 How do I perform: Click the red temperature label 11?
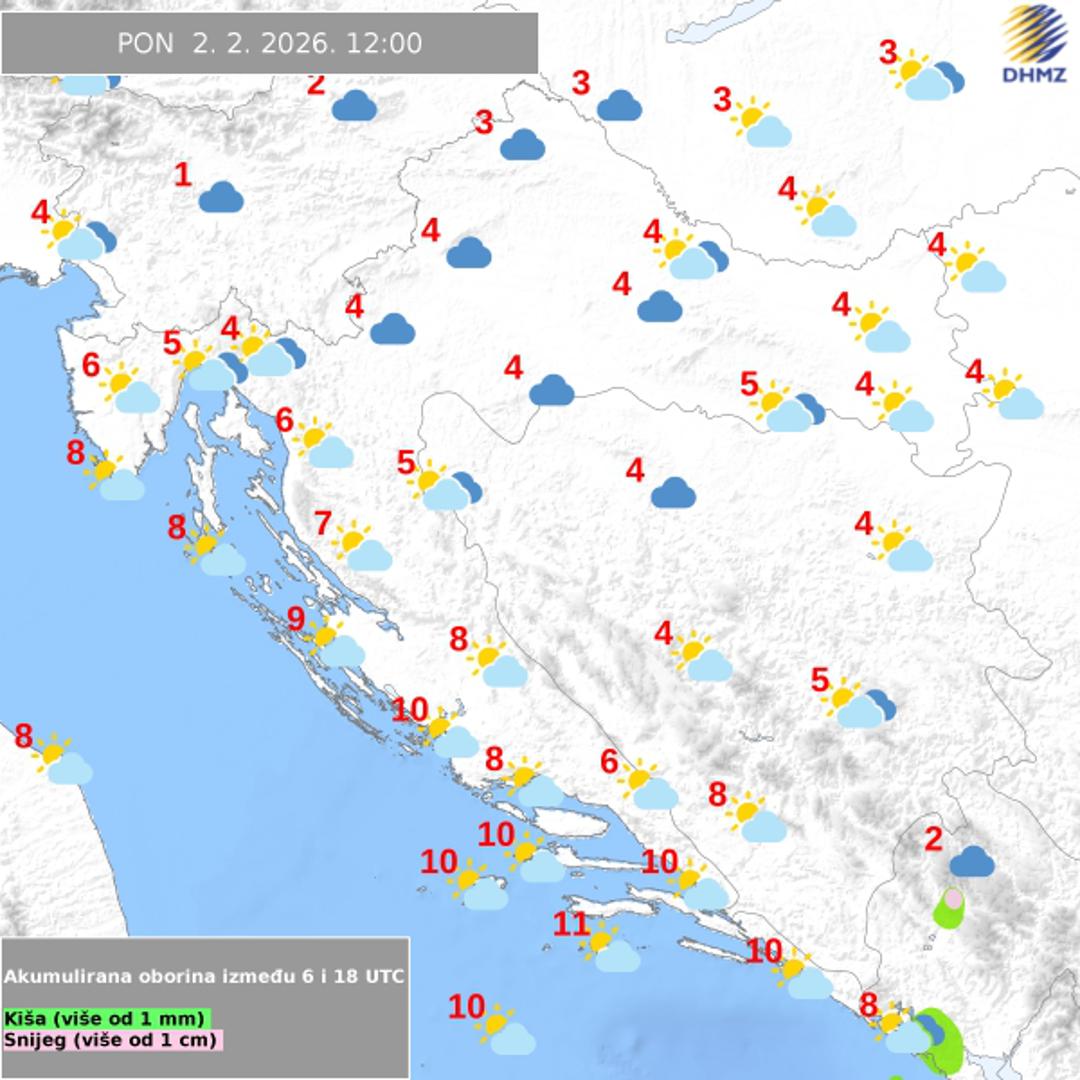571,925
